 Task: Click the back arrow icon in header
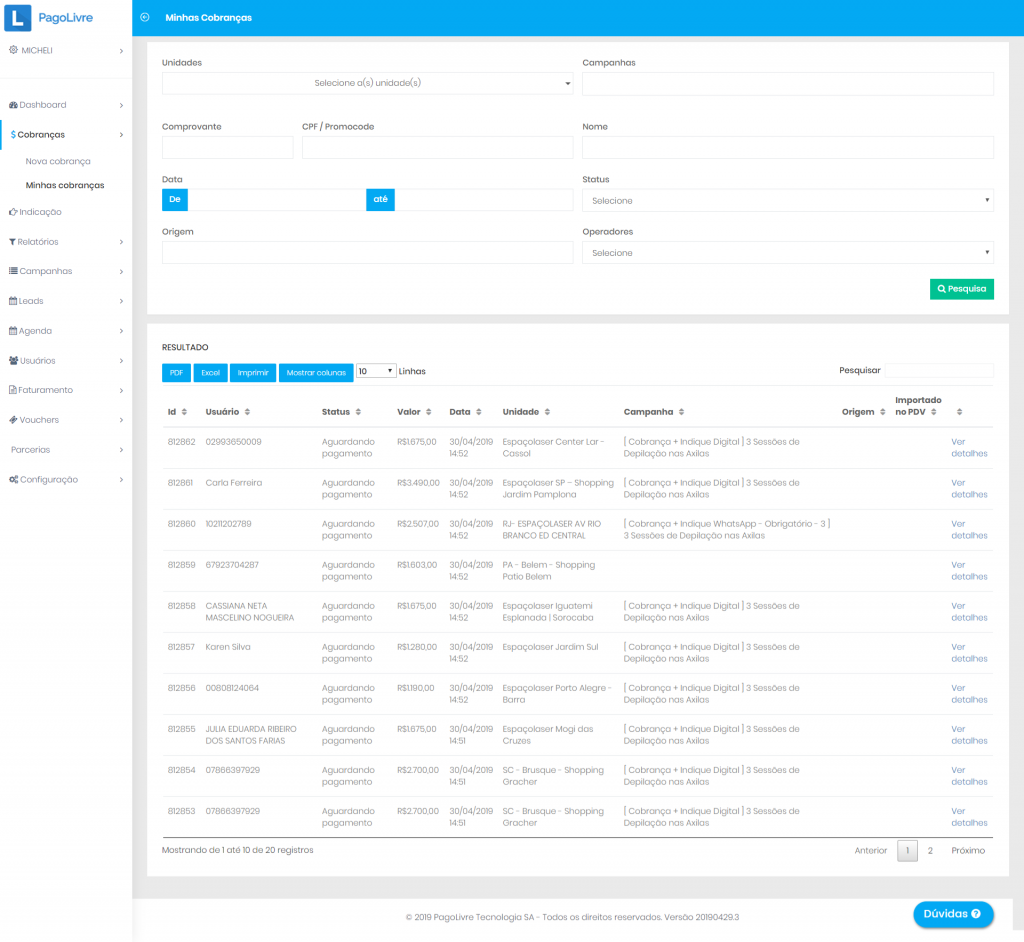(146, 18)
